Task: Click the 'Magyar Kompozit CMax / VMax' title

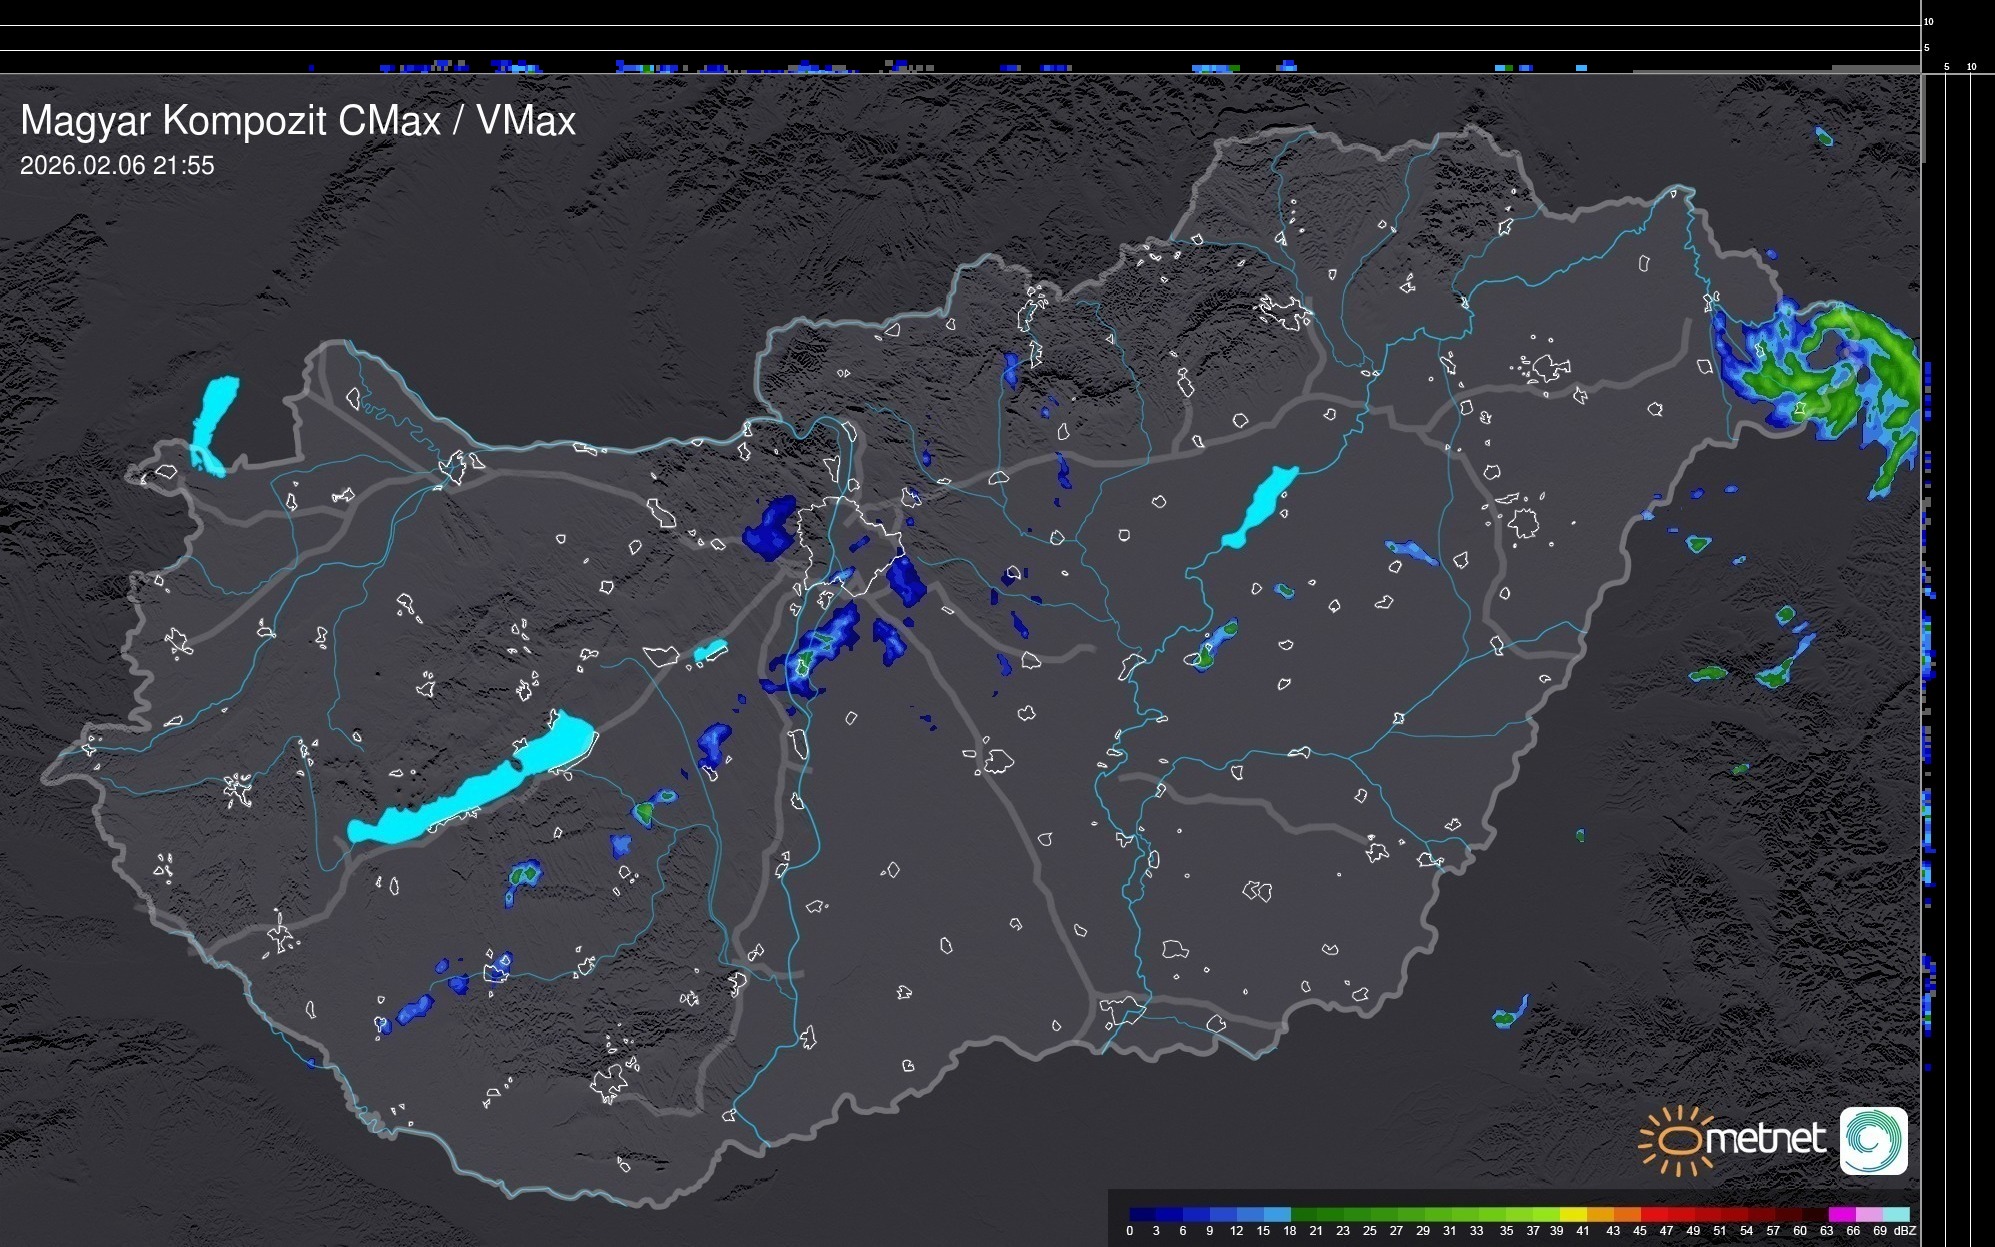Action: (x=298, y=121)
